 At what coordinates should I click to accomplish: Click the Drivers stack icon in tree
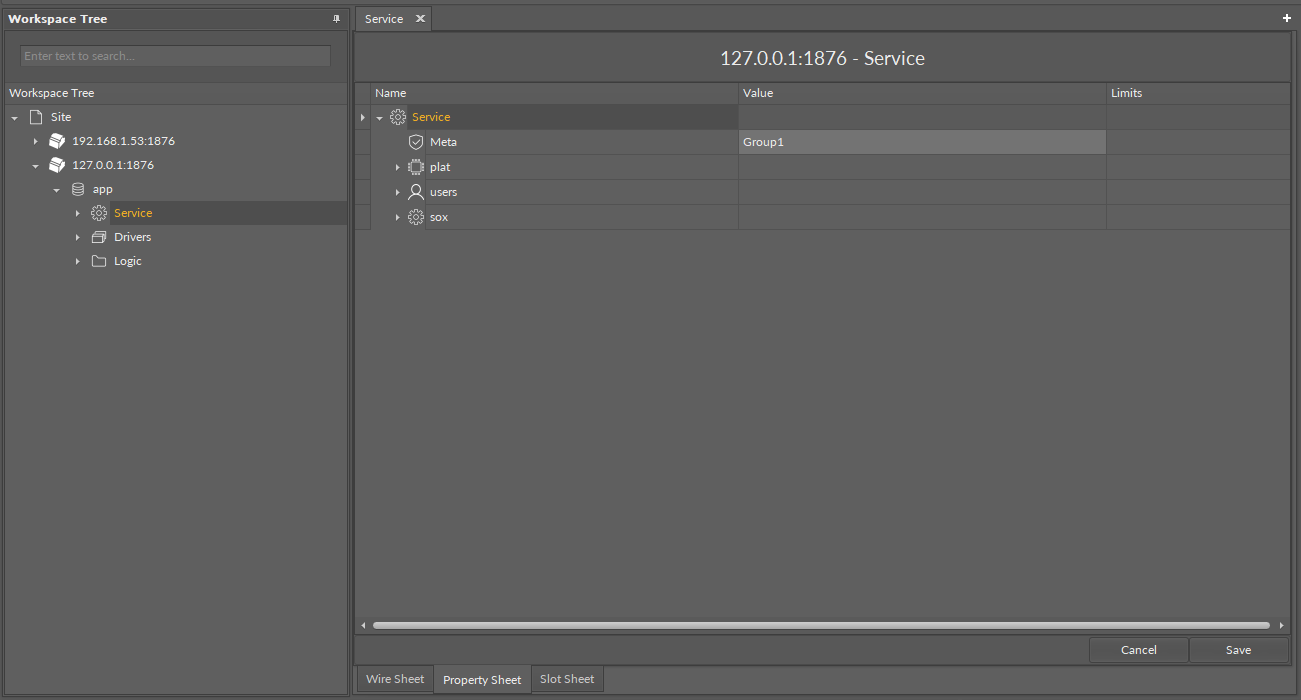point(99,237)
